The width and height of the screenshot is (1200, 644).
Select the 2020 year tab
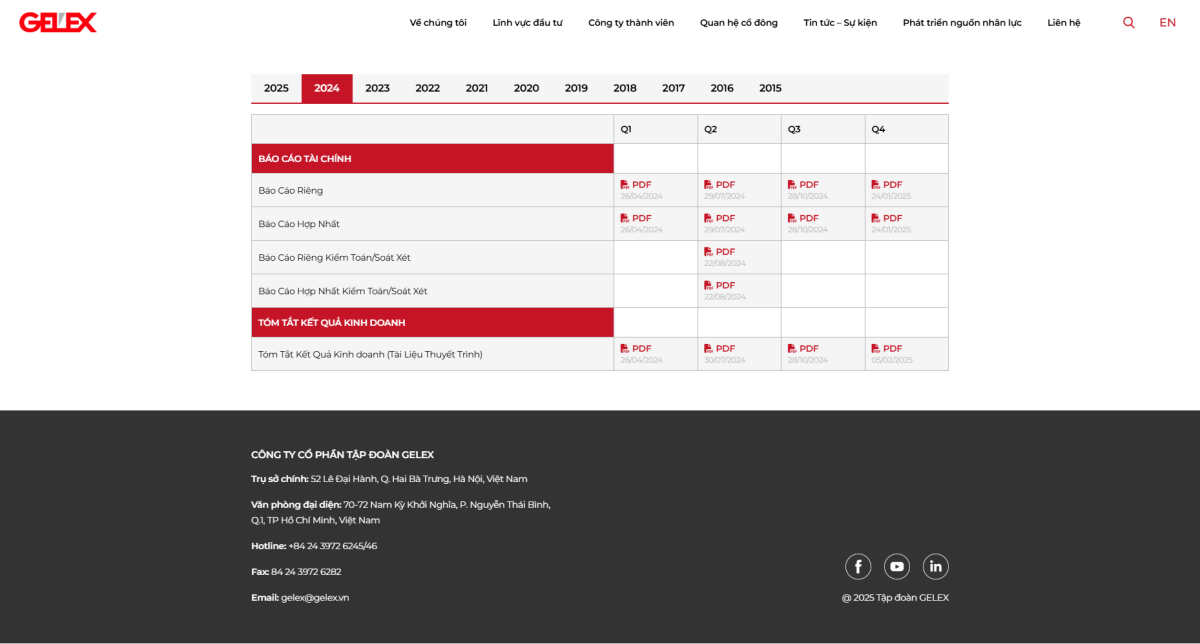click(526, 88)
